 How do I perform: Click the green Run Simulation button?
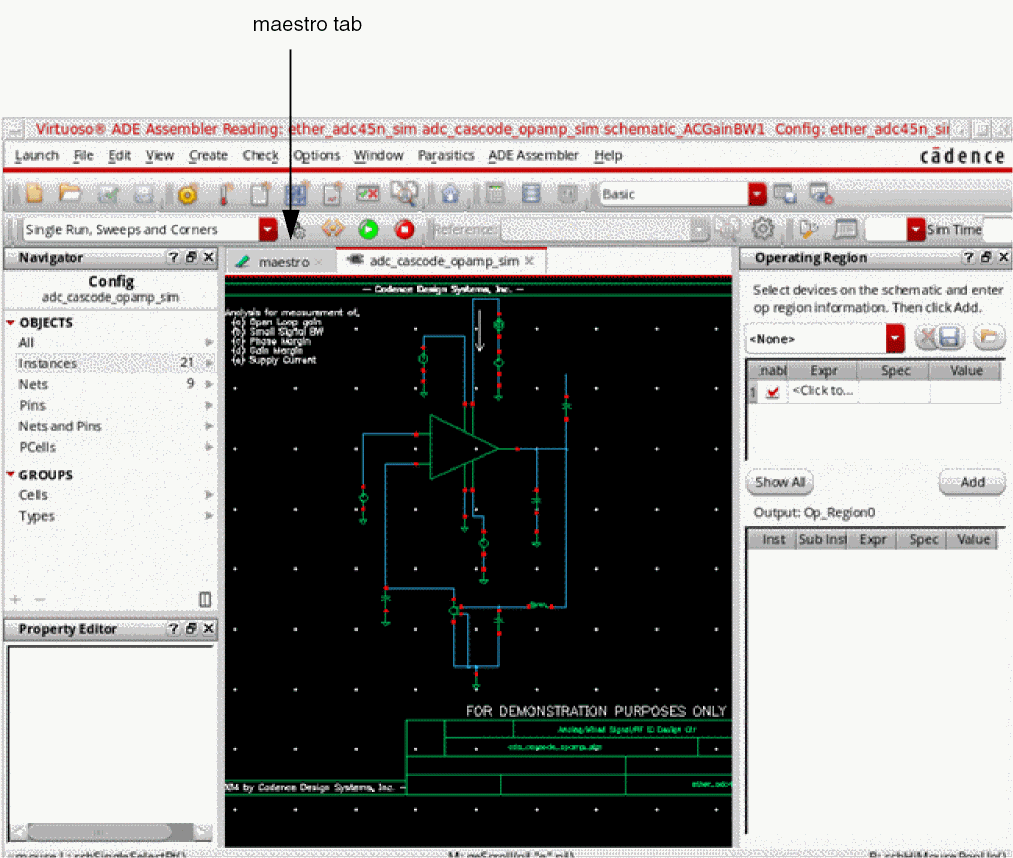(x=368, y=230)
